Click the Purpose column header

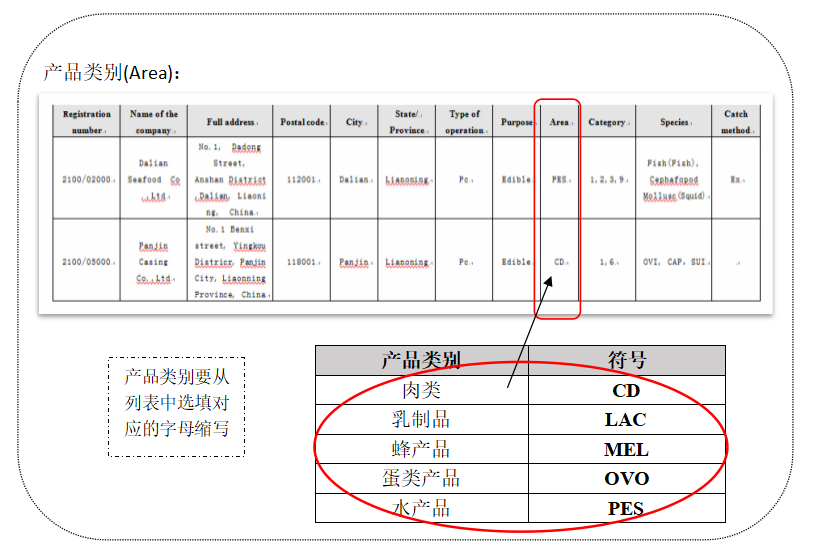pyautogui.click(x=516, y=122)
